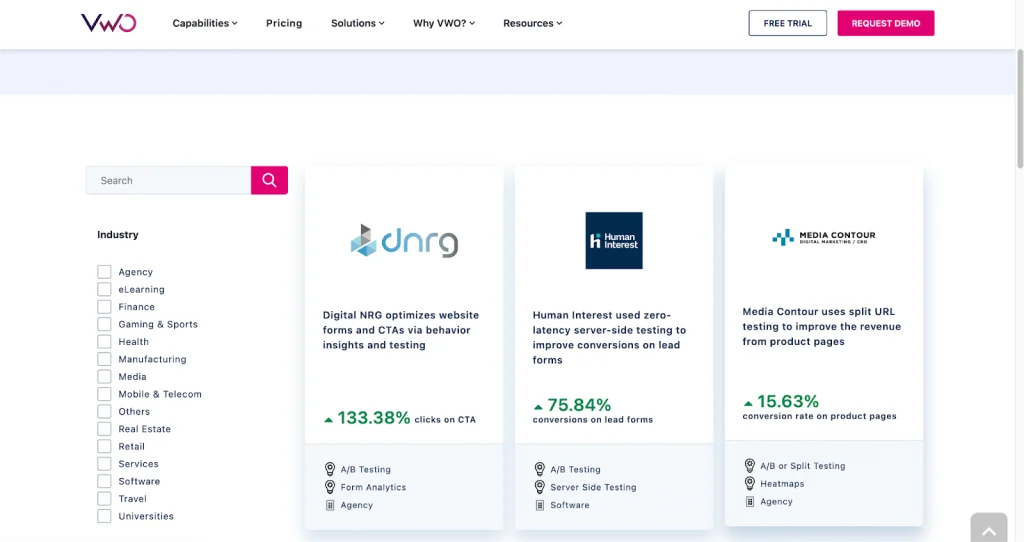Click the 75.84% conversions stat
This screenshot has height=542, width=1024.
tap(592, 411)
